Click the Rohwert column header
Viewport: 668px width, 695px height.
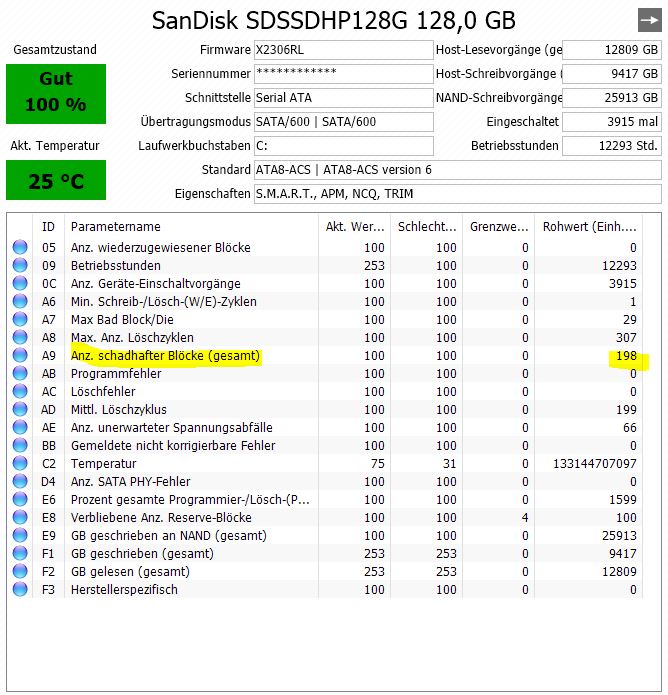point(589,226)
